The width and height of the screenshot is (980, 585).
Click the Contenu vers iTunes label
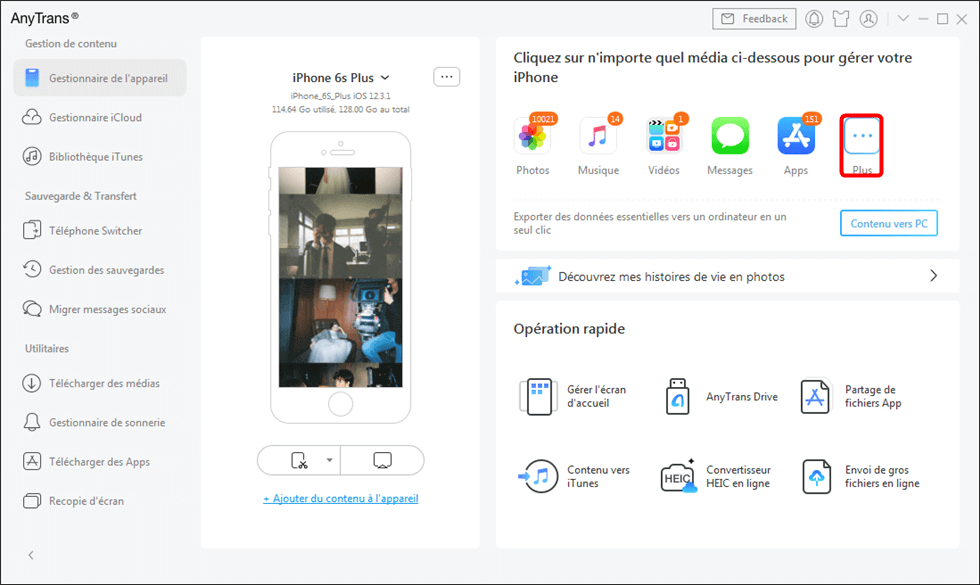point(598,476)
